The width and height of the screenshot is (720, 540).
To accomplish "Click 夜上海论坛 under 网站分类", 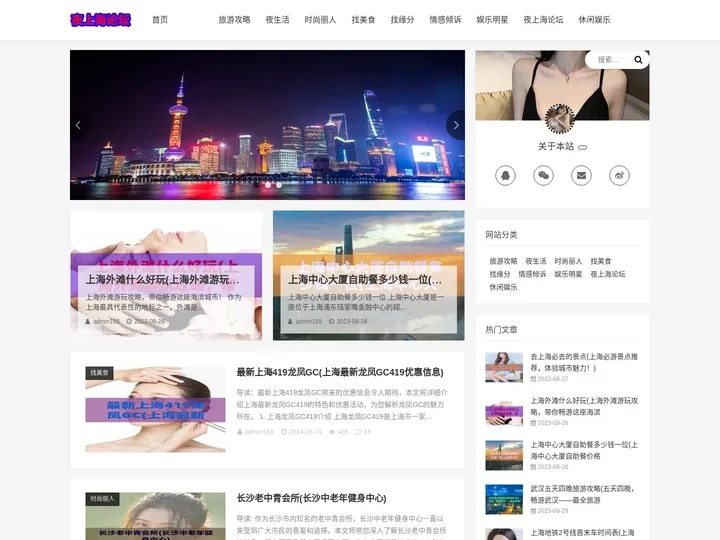I will [x=608, y=274].
